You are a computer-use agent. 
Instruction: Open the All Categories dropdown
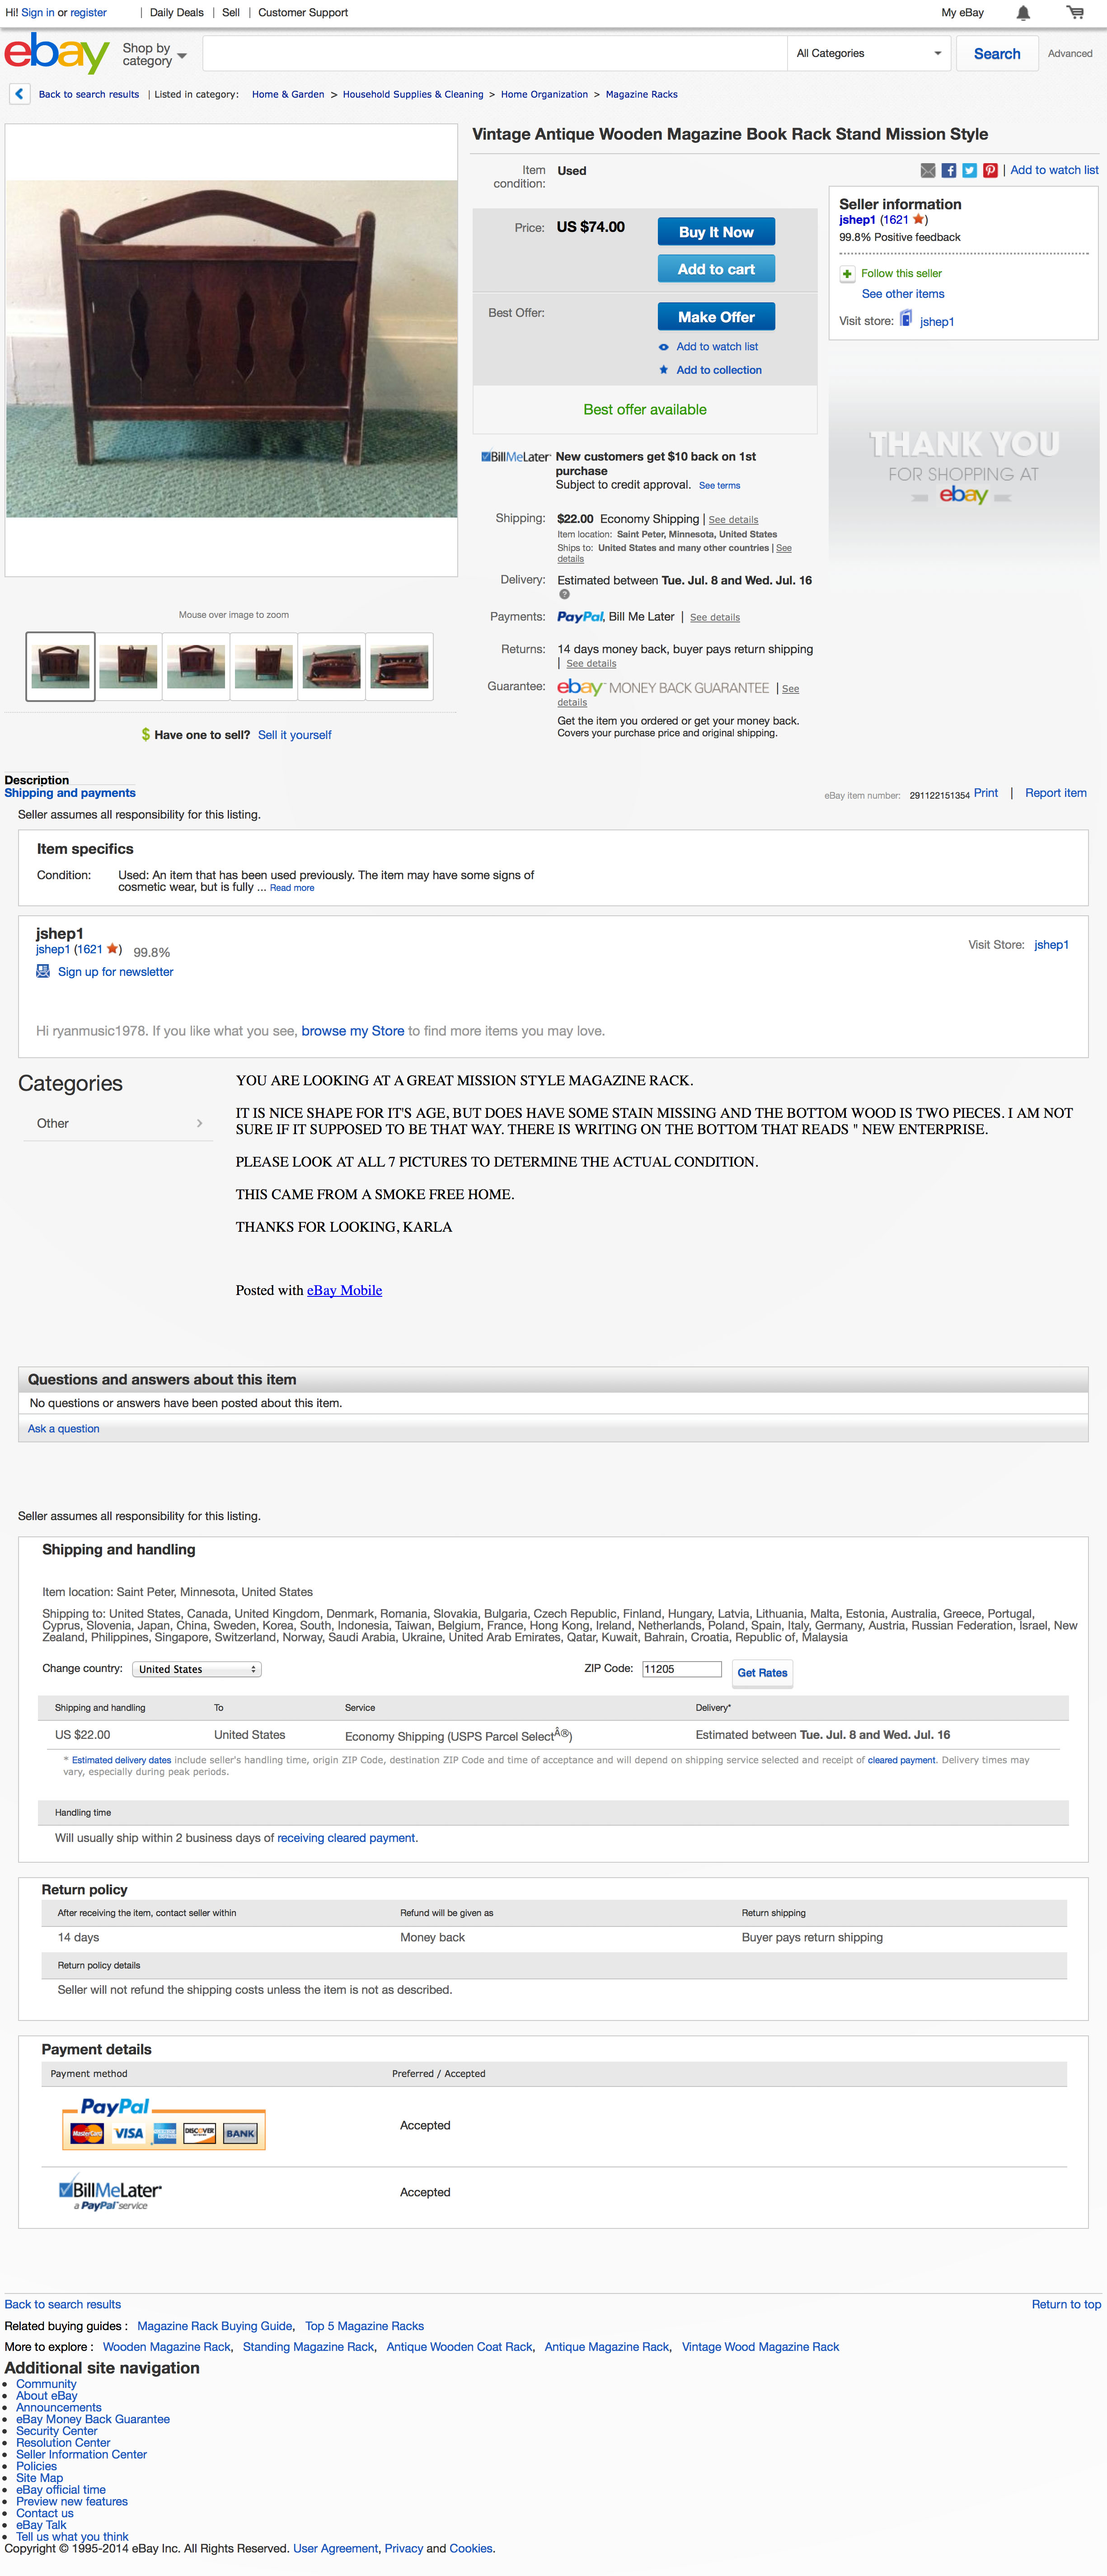point(868,54)
